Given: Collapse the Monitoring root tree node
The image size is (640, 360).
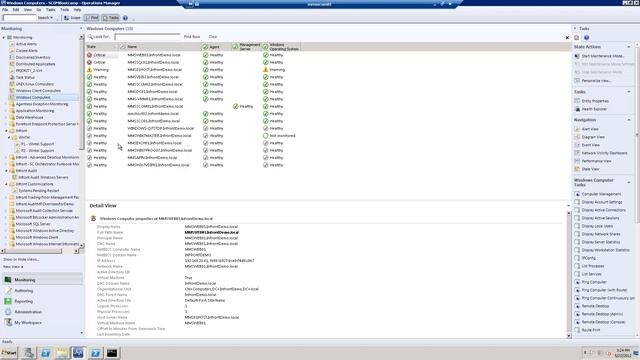Looking at the screenshot, I should click(4, 38).
